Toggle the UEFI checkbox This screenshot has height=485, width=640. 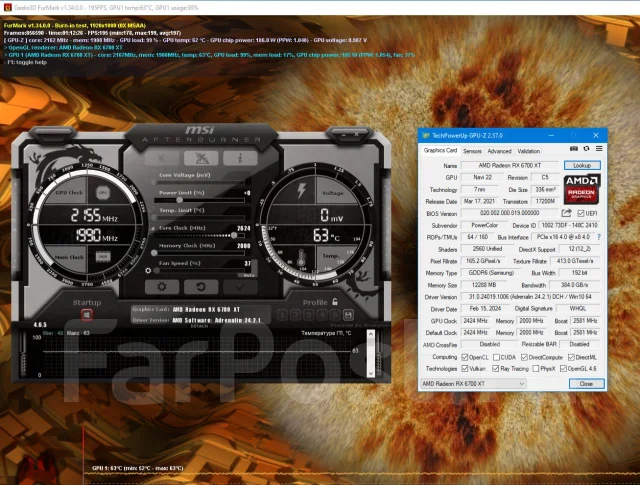[x=580, y=213]
